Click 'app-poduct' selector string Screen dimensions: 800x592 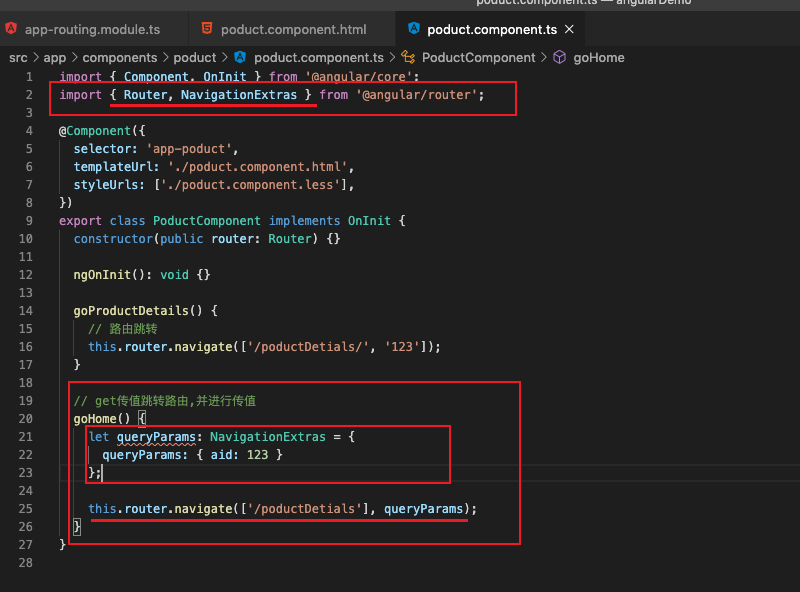pyautogui.click(x=189, y=149)
